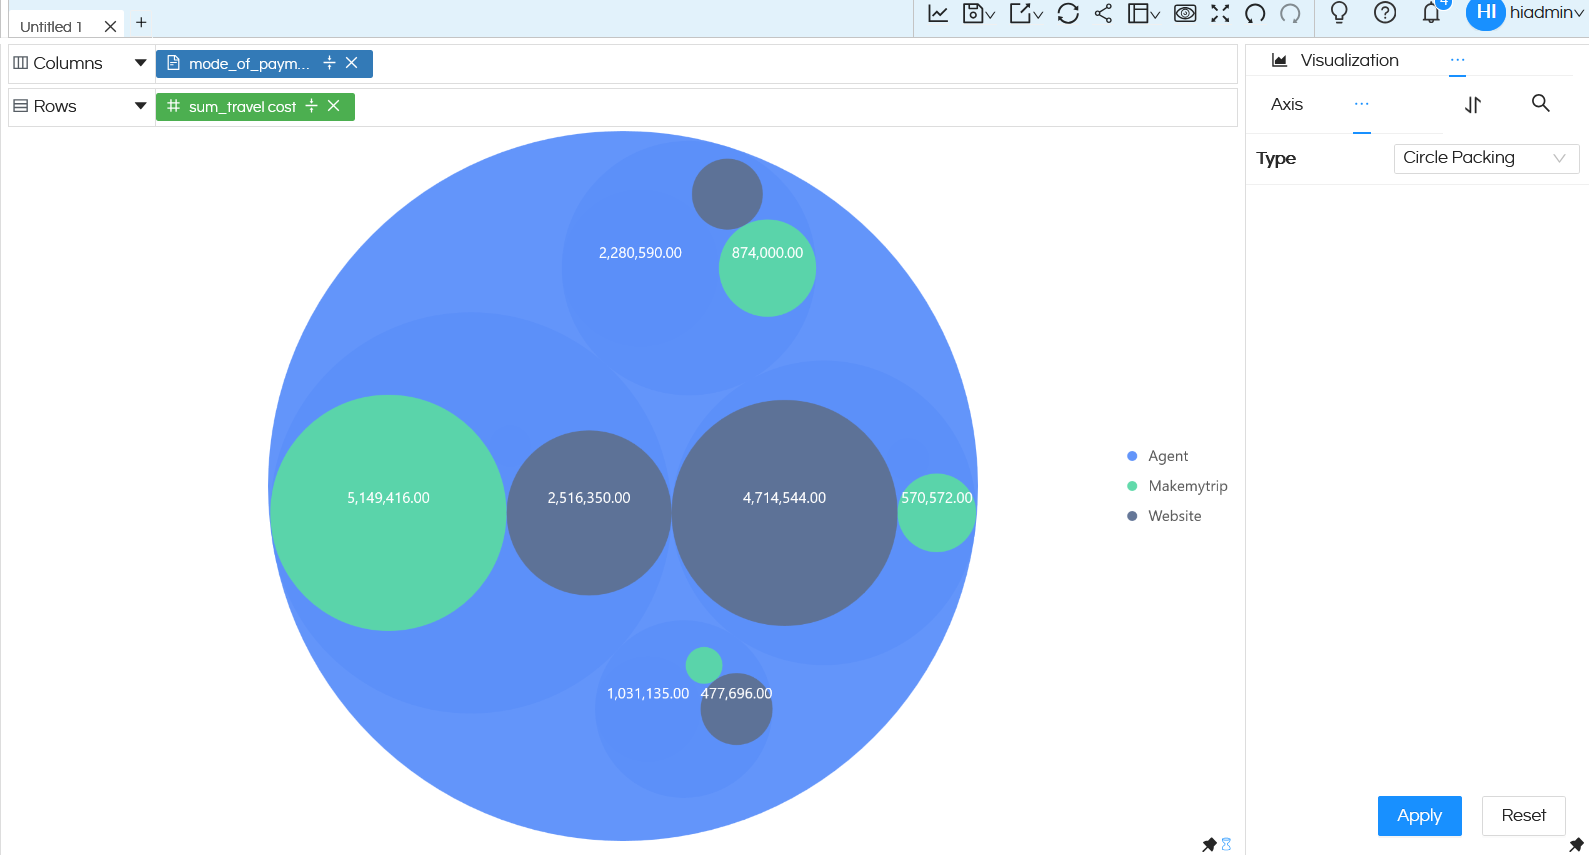Open the lightbulb tips icon
The image size is (1589, 855).
(x=1339, y=13)
